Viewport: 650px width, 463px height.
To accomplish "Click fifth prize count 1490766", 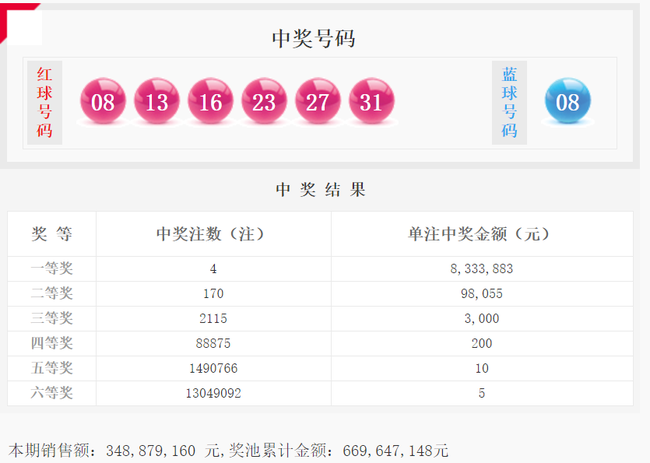I will click(x=213, y=368).
